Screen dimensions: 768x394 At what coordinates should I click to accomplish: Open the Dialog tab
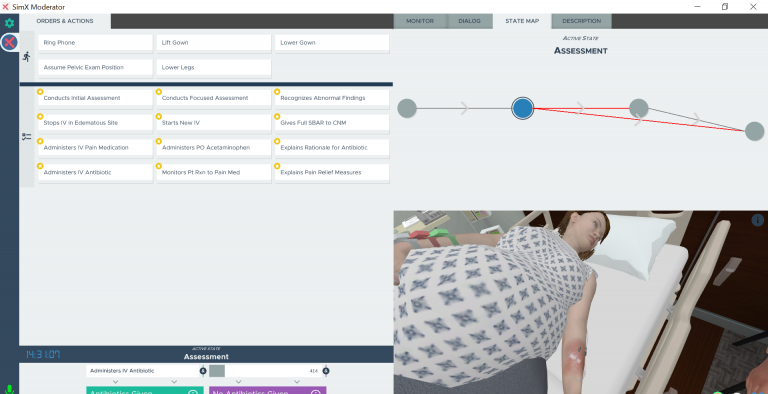click(x=469, y=21)
